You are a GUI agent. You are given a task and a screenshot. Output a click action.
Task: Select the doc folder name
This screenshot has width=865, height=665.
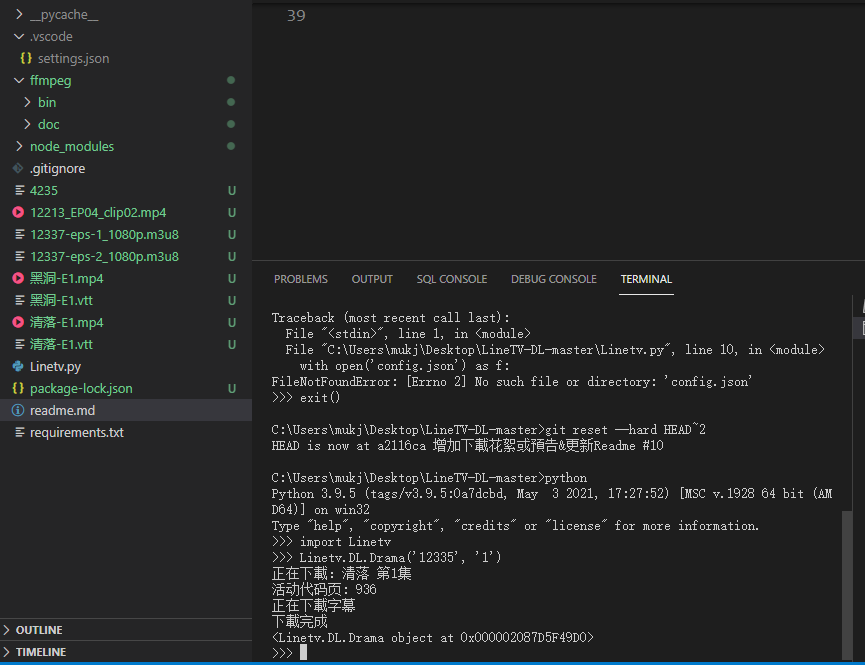[x=49, y=125]
